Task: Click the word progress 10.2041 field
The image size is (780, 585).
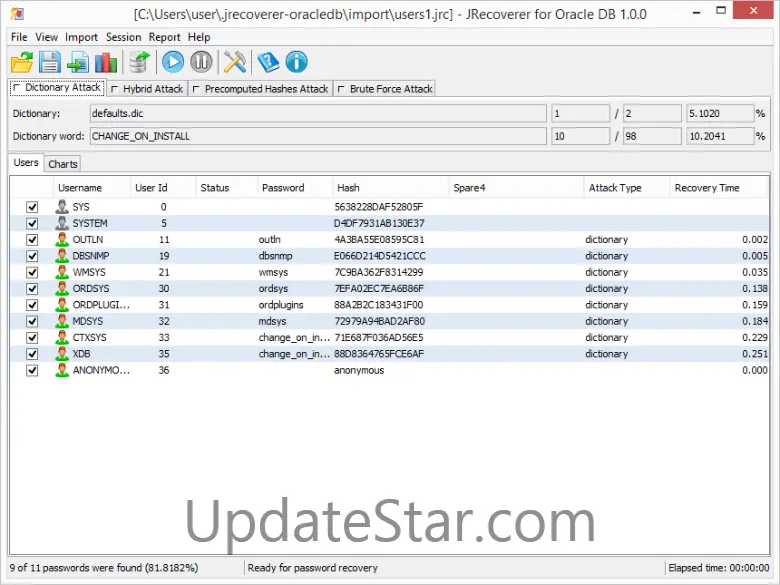Action: click(x=720, y=136)
